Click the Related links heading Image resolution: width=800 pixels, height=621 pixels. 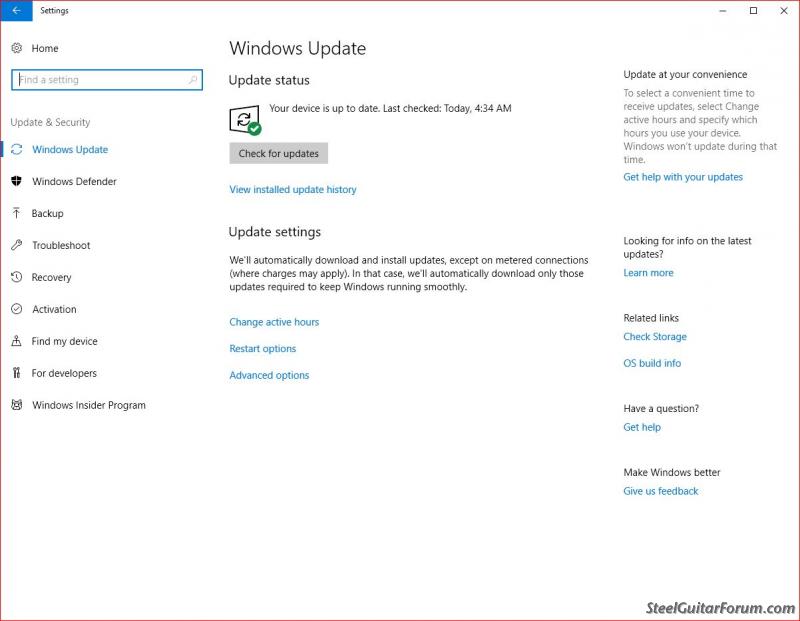(x=651, y=318)
